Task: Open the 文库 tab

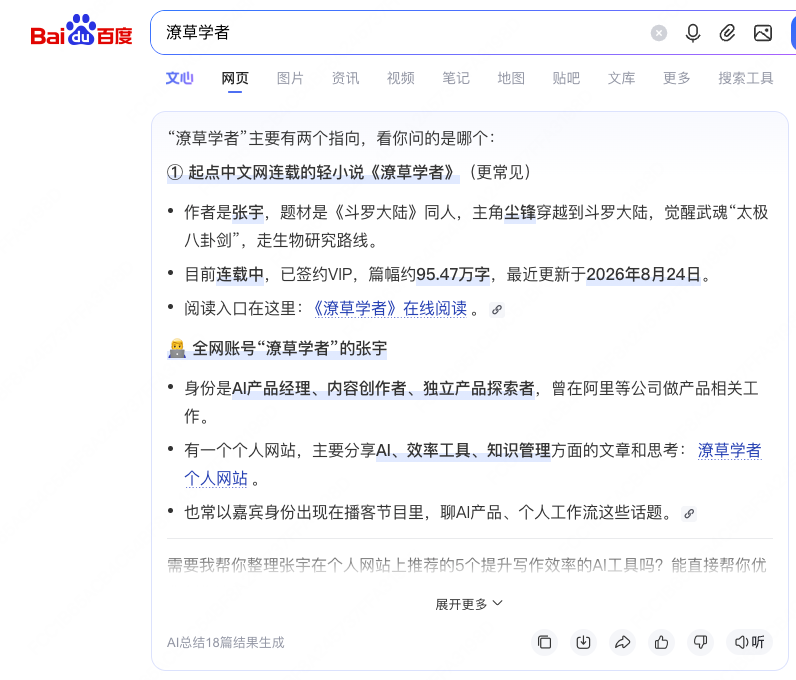Action: [x=621, y=78]
